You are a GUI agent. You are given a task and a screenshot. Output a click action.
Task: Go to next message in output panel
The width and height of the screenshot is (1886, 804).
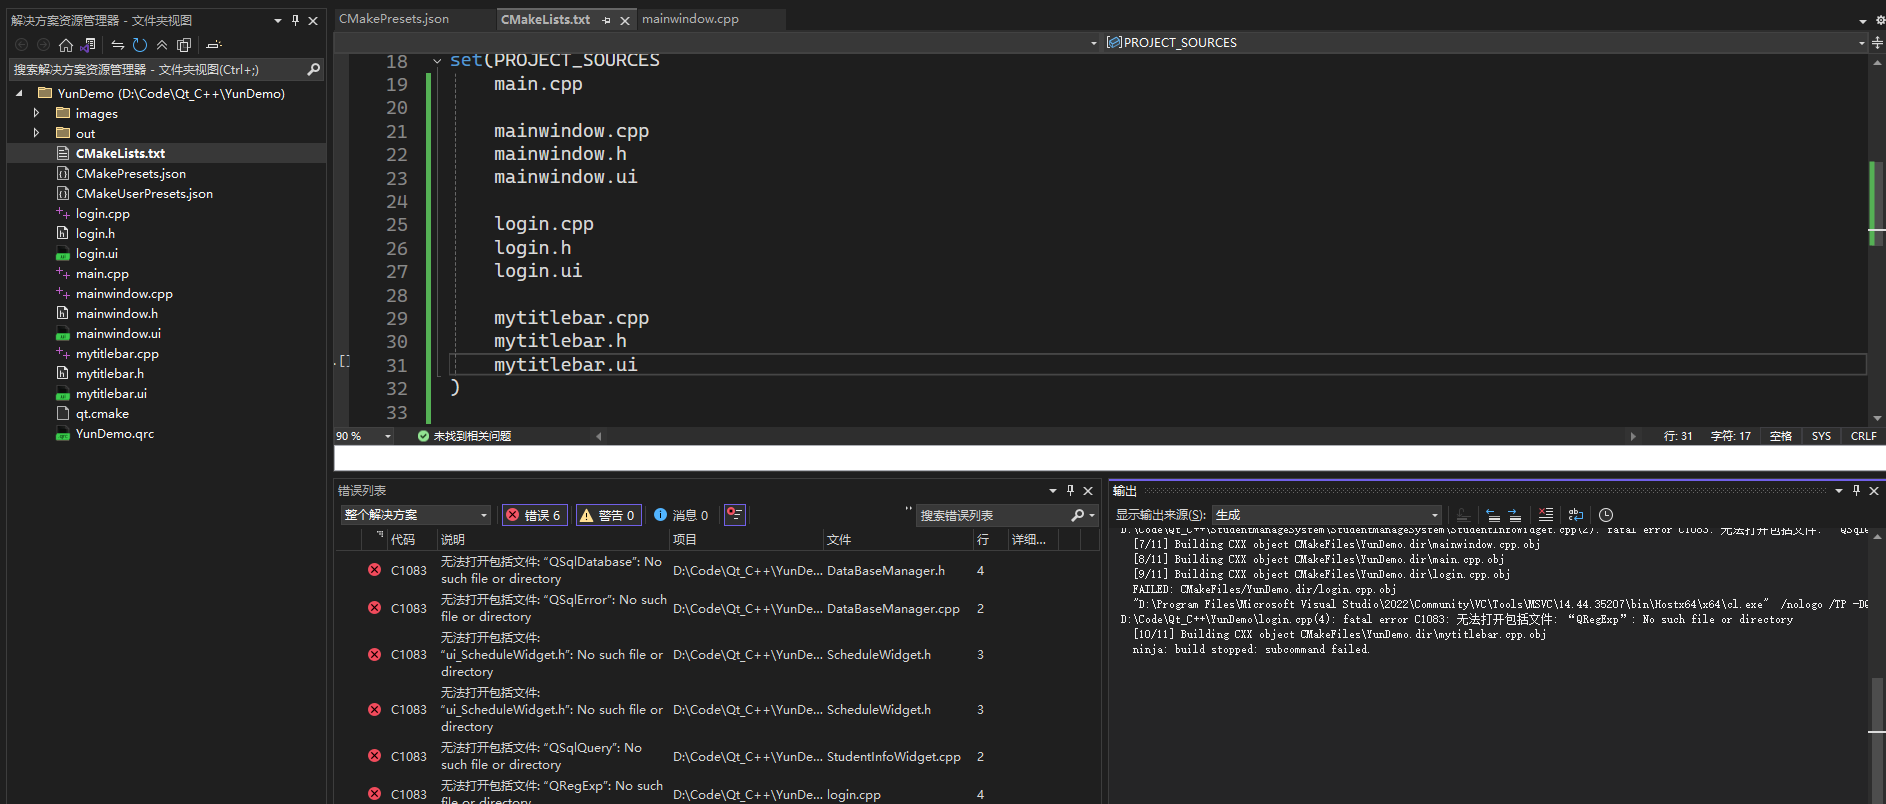(x=1514, y=515)
